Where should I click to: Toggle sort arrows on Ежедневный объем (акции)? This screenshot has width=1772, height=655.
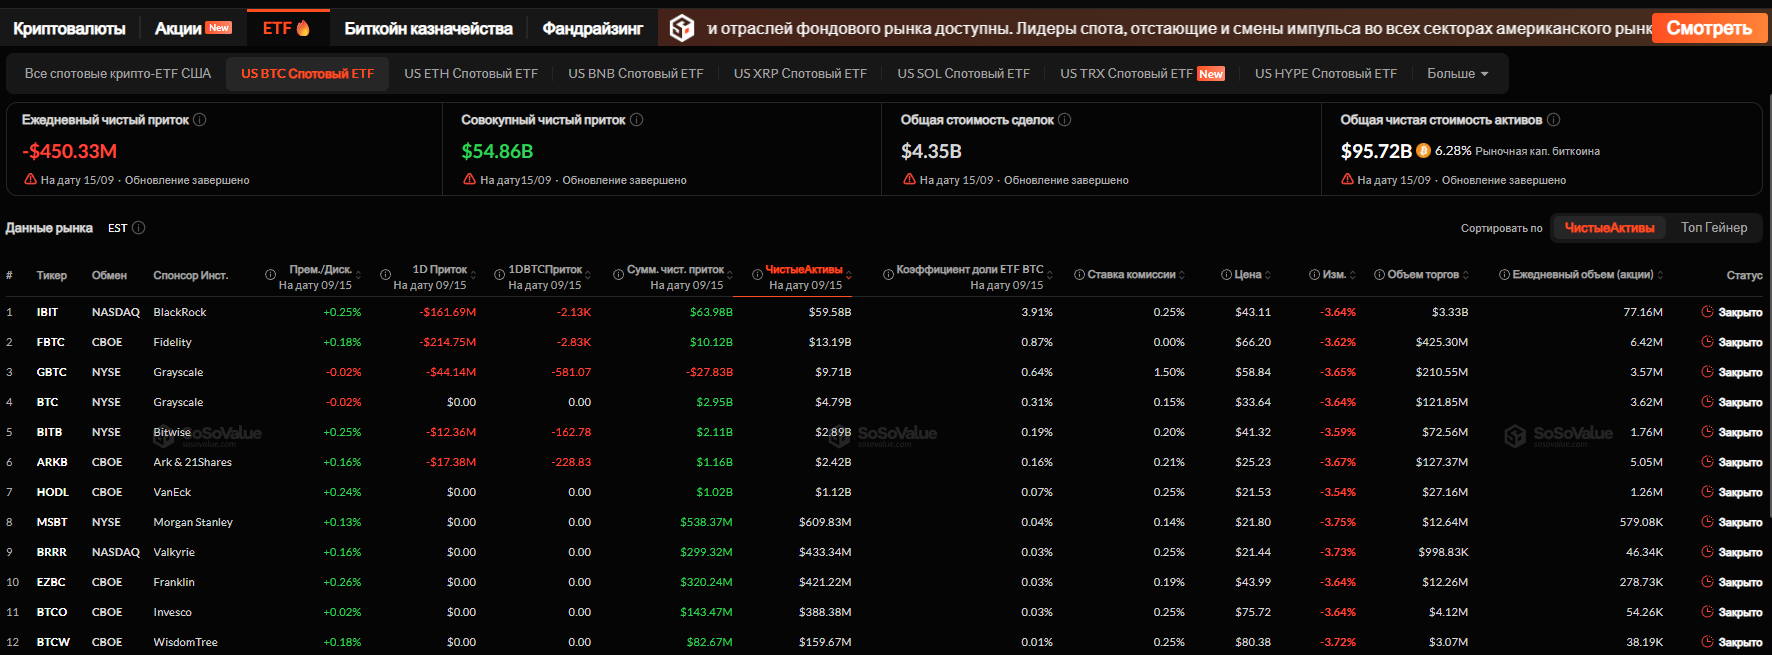point(1661,275)
